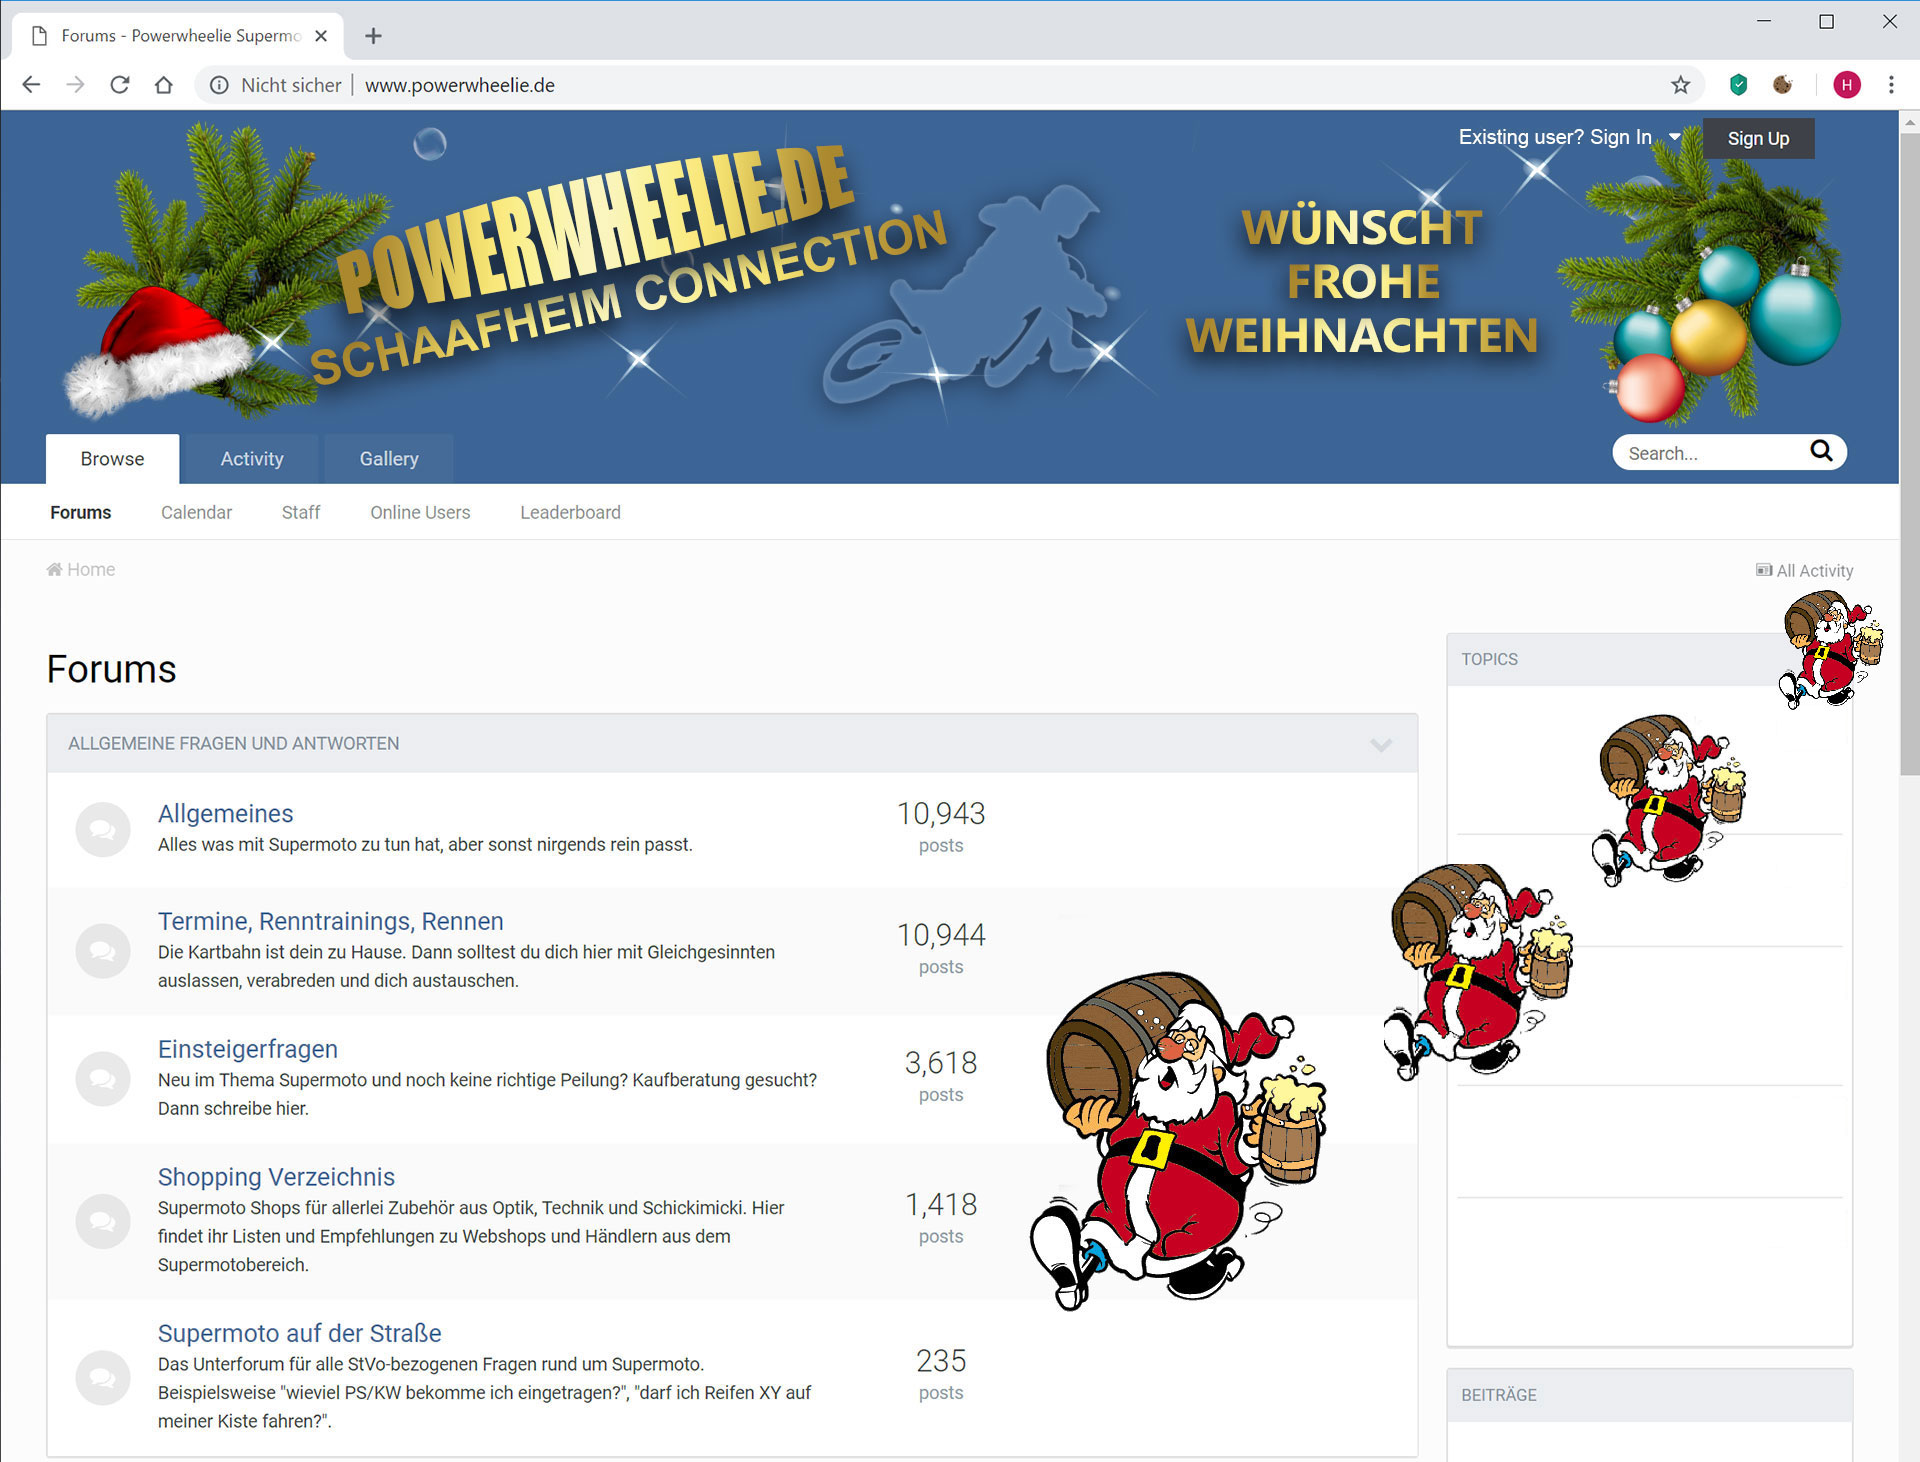
Task: Click the Allgemeines forum bubble icon
Action: coord(103,829)
